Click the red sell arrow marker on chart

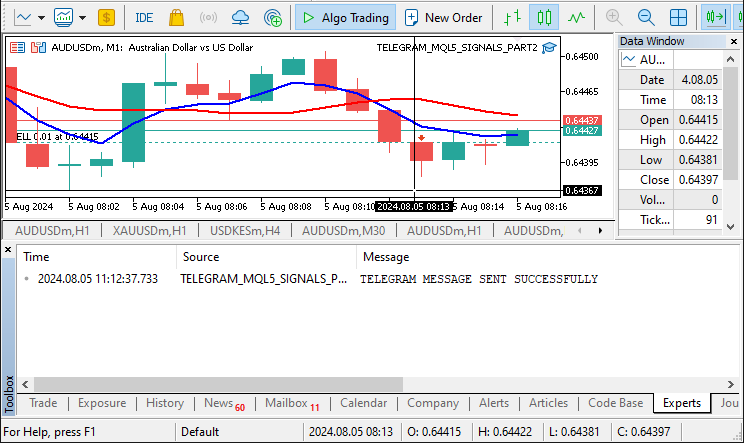point(421,138)
